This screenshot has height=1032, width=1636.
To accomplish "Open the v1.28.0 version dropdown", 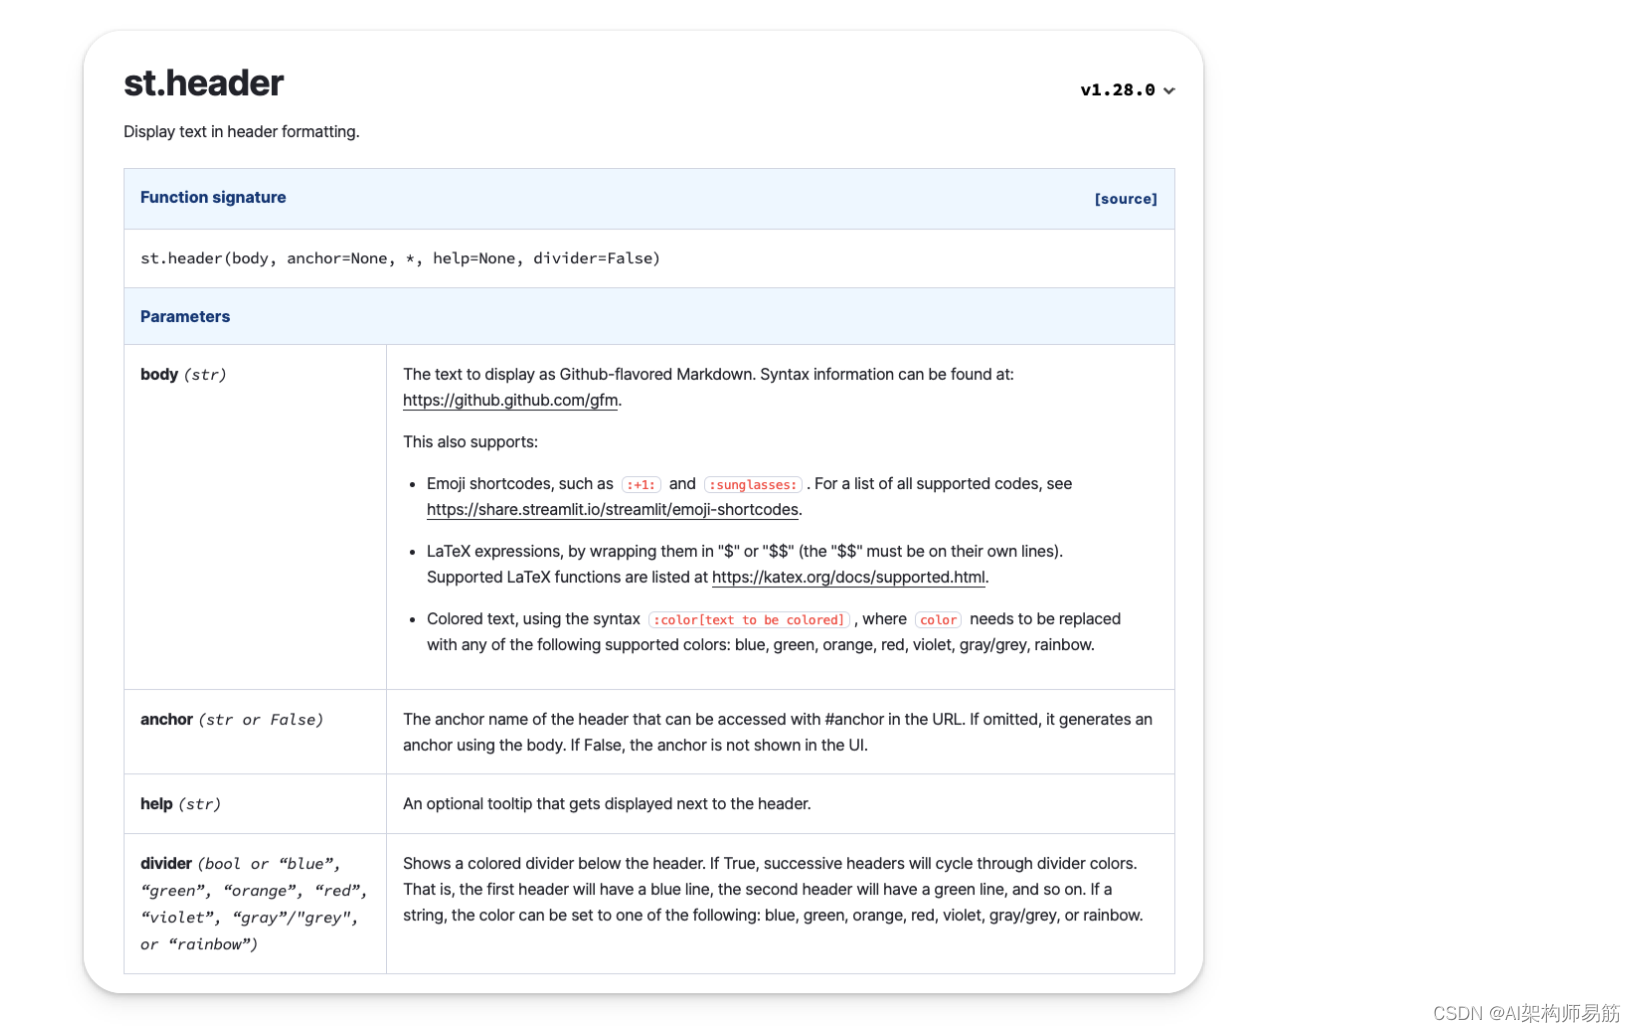I will (1127, 90).
